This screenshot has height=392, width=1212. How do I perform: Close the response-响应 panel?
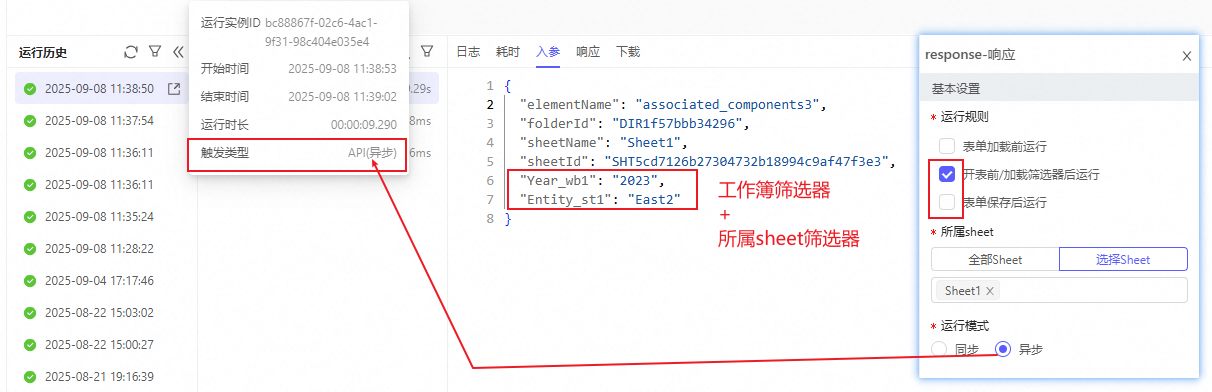click(1187, 56)
